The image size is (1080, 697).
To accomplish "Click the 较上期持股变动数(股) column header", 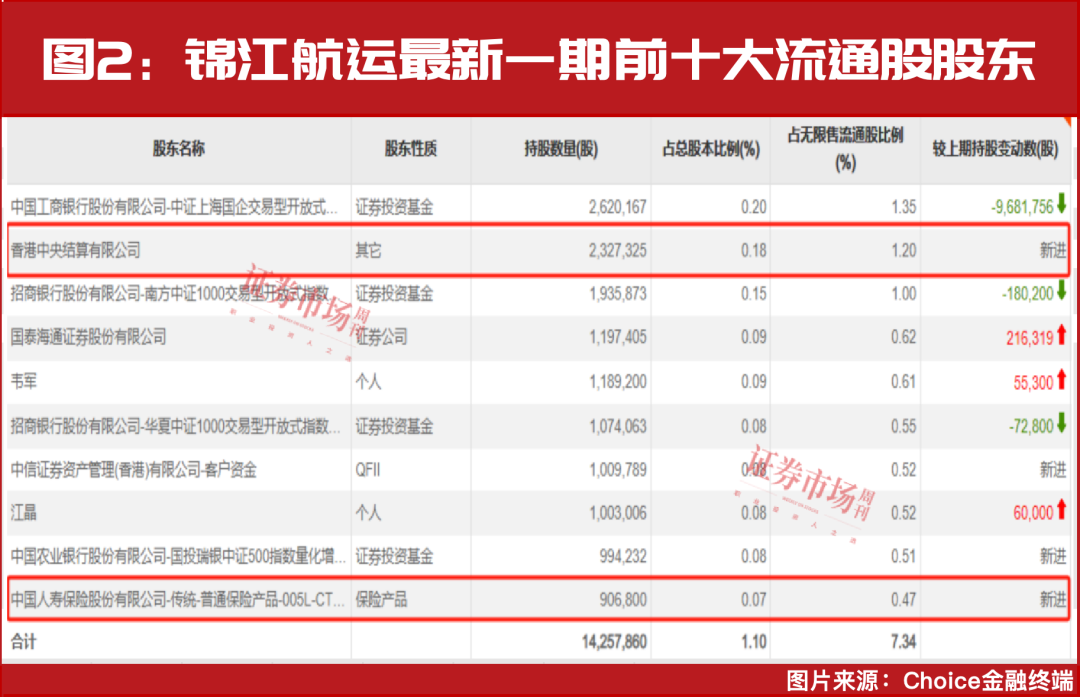I will [995, 149].
